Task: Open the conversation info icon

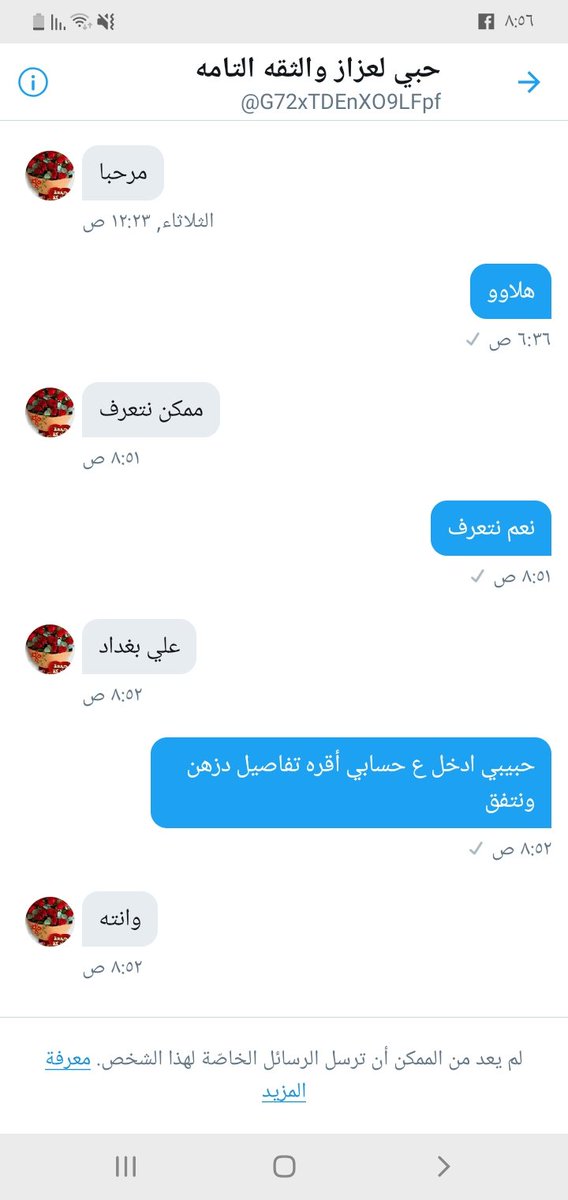Action: point(33,83)
